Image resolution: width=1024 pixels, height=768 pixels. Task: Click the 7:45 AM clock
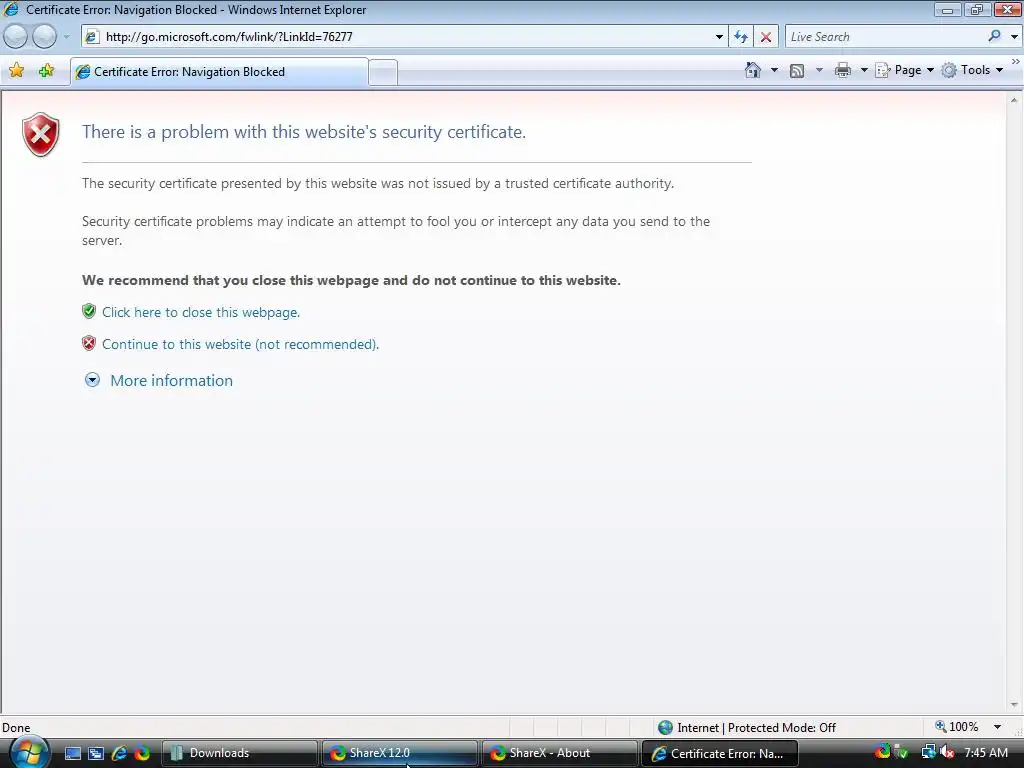tap(985, 753)
